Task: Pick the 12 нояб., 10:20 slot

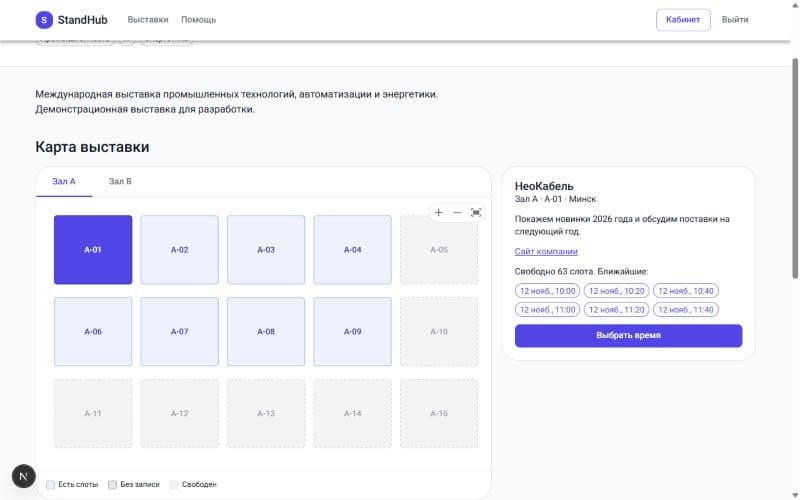Action: [616, 291]
